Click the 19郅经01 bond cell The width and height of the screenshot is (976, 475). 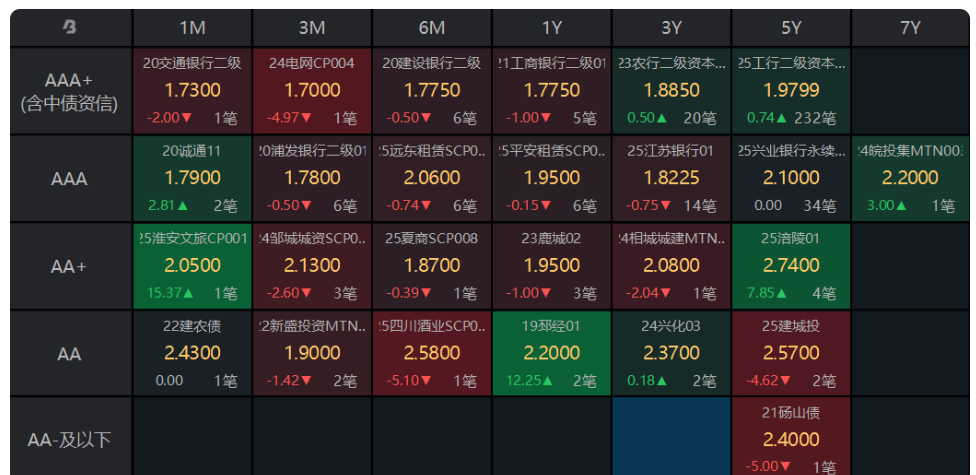coord(551,354)
